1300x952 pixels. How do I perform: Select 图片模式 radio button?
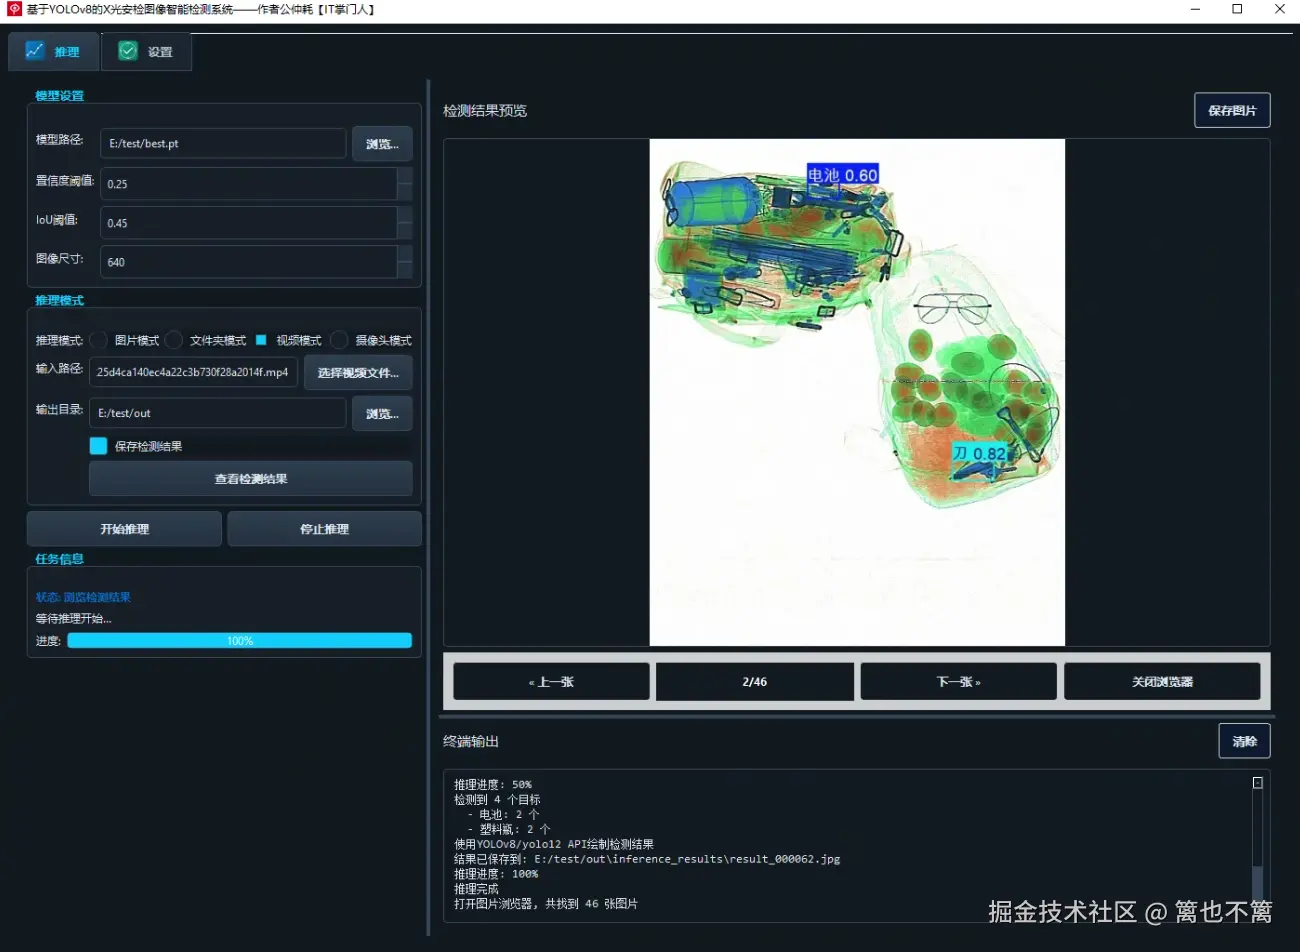tap(99, 340)
